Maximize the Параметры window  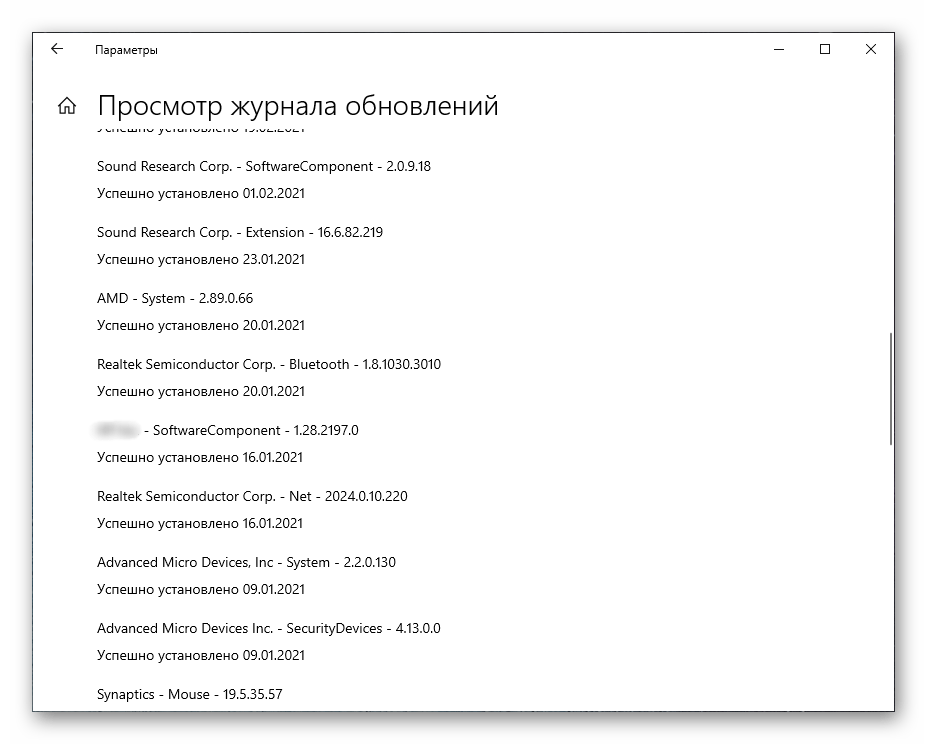click(x=825, y=49)
